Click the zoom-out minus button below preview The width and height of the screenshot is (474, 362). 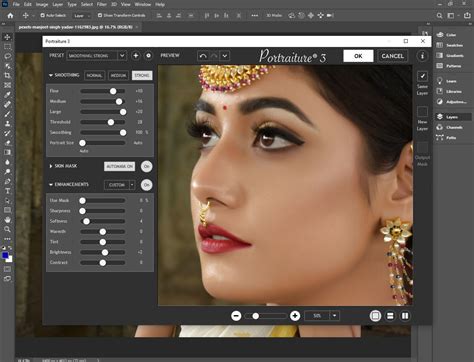pos(236,316)
